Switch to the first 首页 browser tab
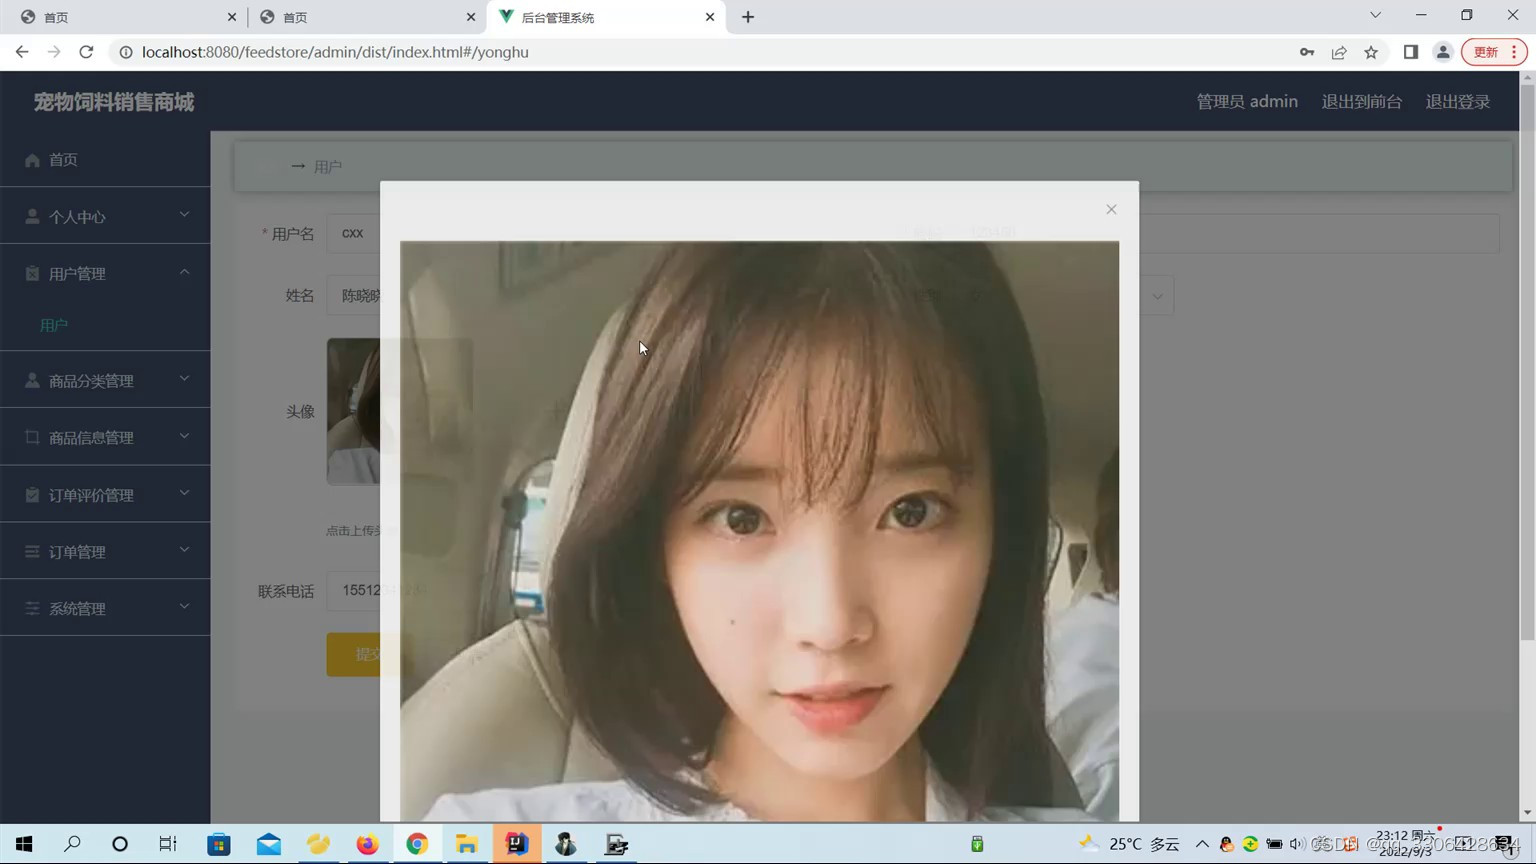The width and height of the screenshot is (1536, 864). (x=124, y=17)
